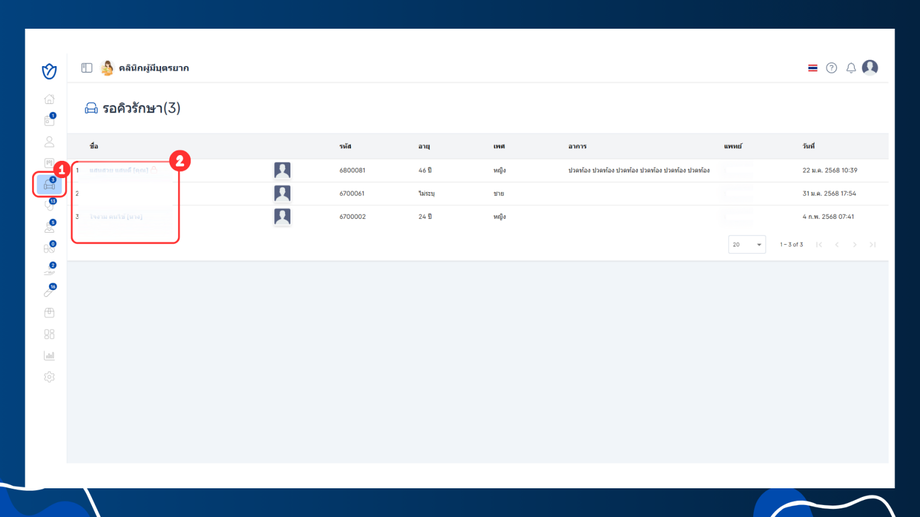This screenshot has height=517, width=920.
Task: Open the box inventory icon in the sidebar
Action: [x=49, y=313]
